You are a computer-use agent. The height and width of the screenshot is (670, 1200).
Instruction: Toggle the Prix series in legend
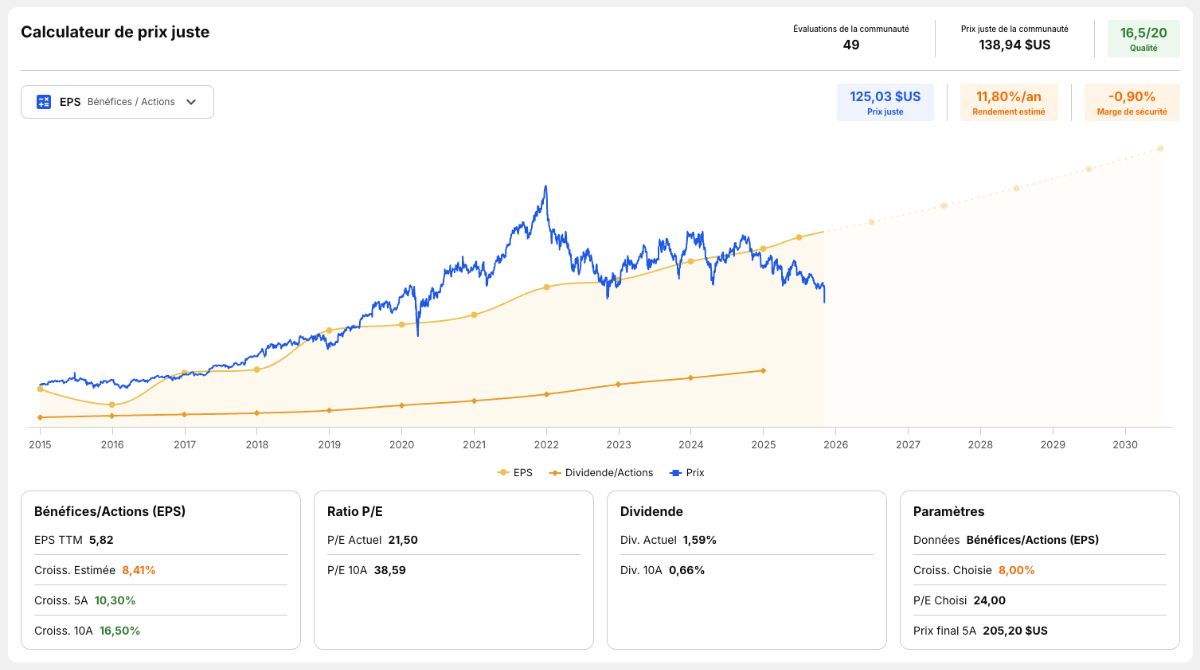[x=687, y=472]
